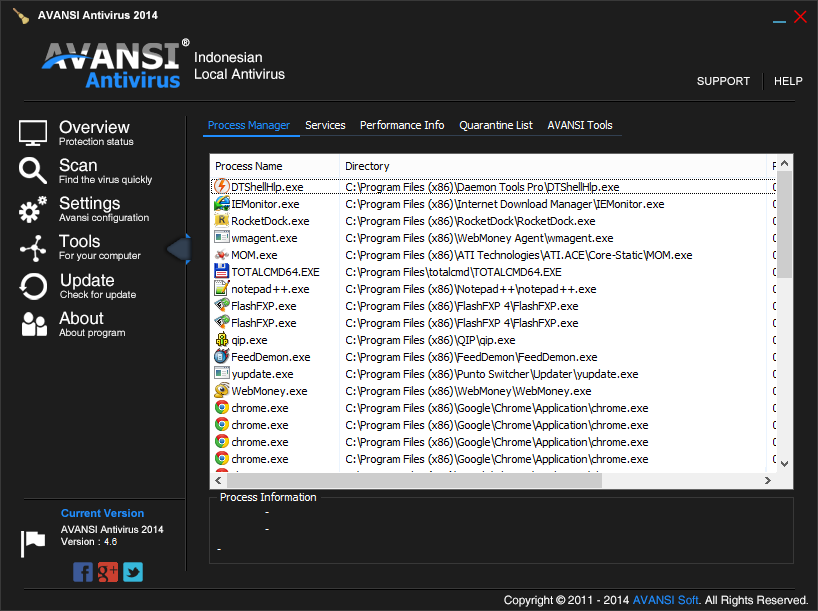Click the FeedDemon.exe process icon
818x611 pixels.
click(222, 356)
